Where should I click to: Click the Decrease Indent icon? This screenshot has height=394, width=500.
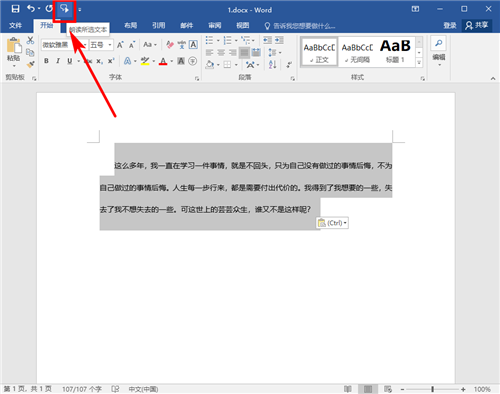click(x=267, y=41)
